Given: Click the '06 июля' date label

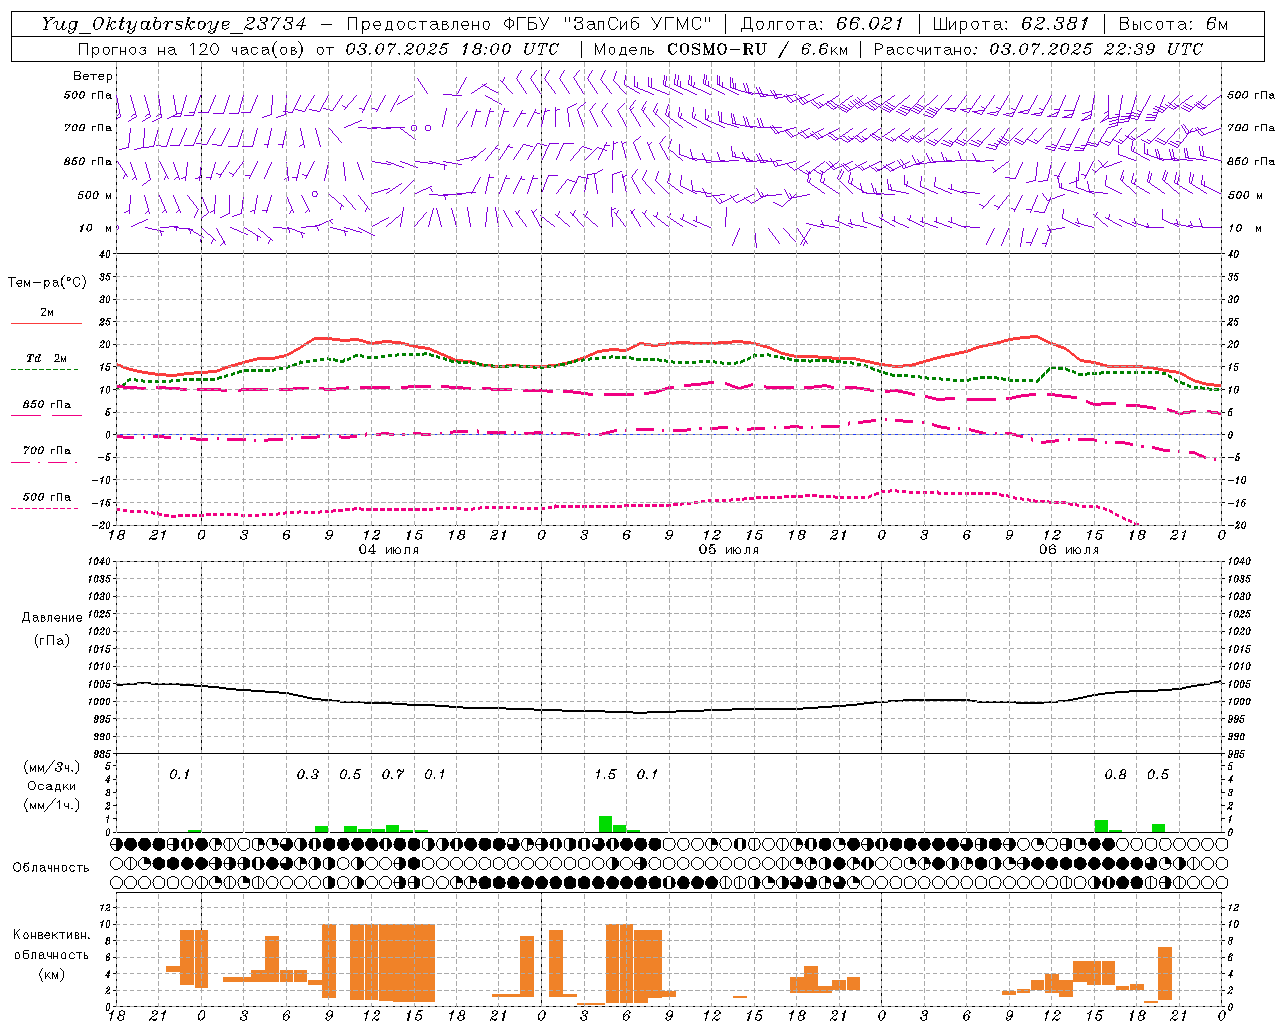Looking at the screenshot, I should point(1069,550).
